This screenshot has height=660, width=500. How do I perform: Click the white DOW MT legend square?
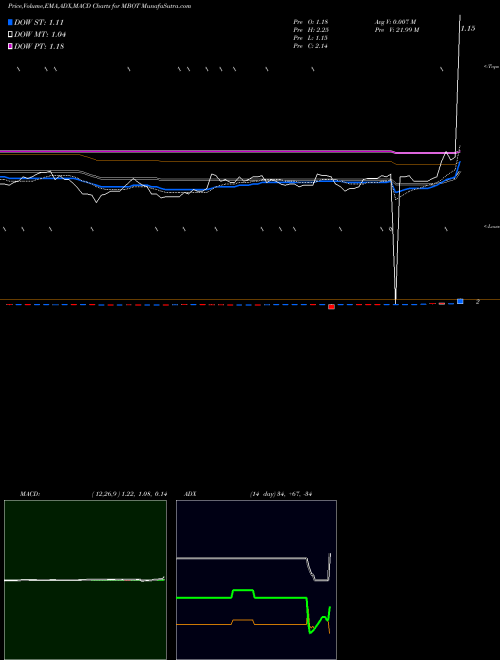[x=11, y=34]
